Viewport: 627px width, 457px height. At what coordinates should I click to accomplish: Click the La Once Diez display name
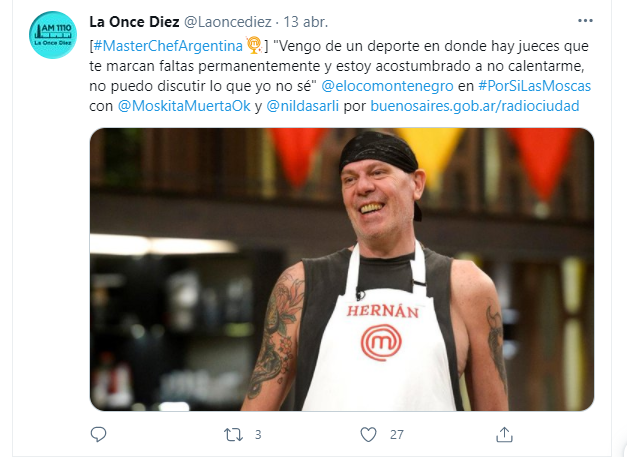coord(134,22)
